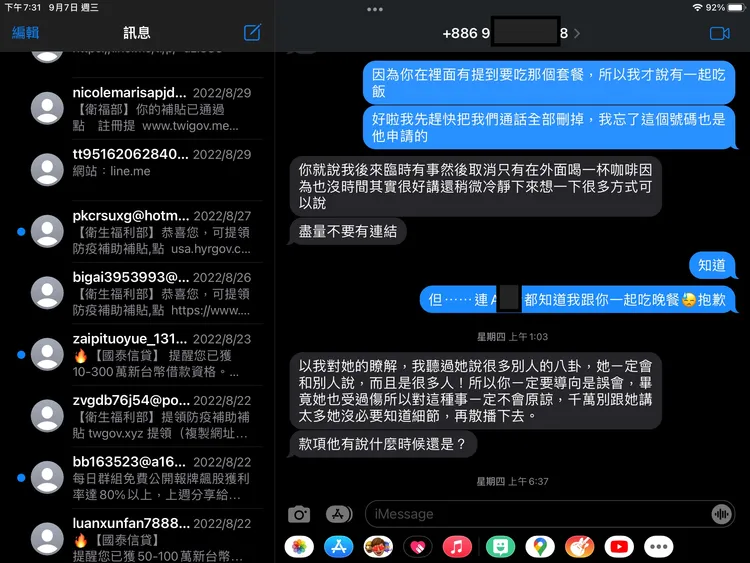Tap the 星期四 上午1:03 timestamp
The height and width of the screenshot is (563, 750).
512,337
